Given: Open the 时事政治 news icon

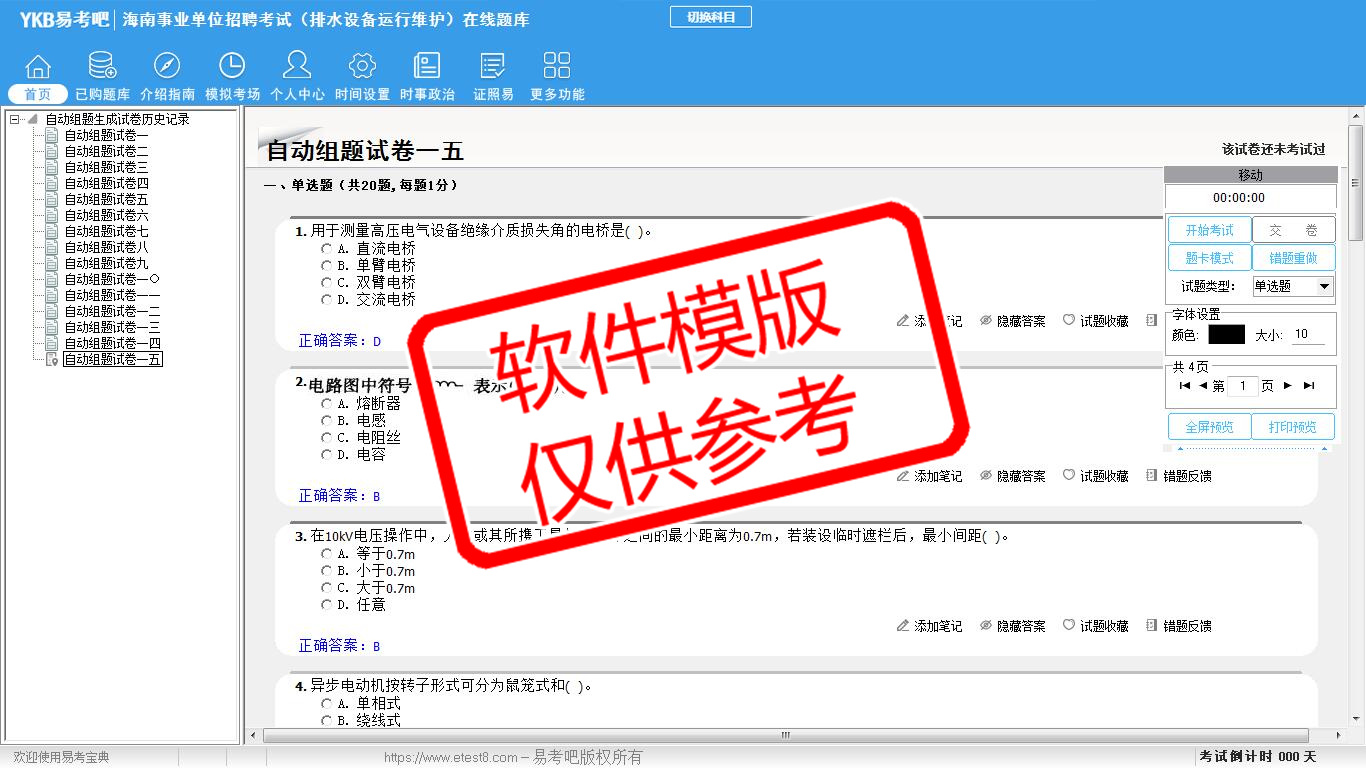Looking at the screenshot, I should click(427, 66).
